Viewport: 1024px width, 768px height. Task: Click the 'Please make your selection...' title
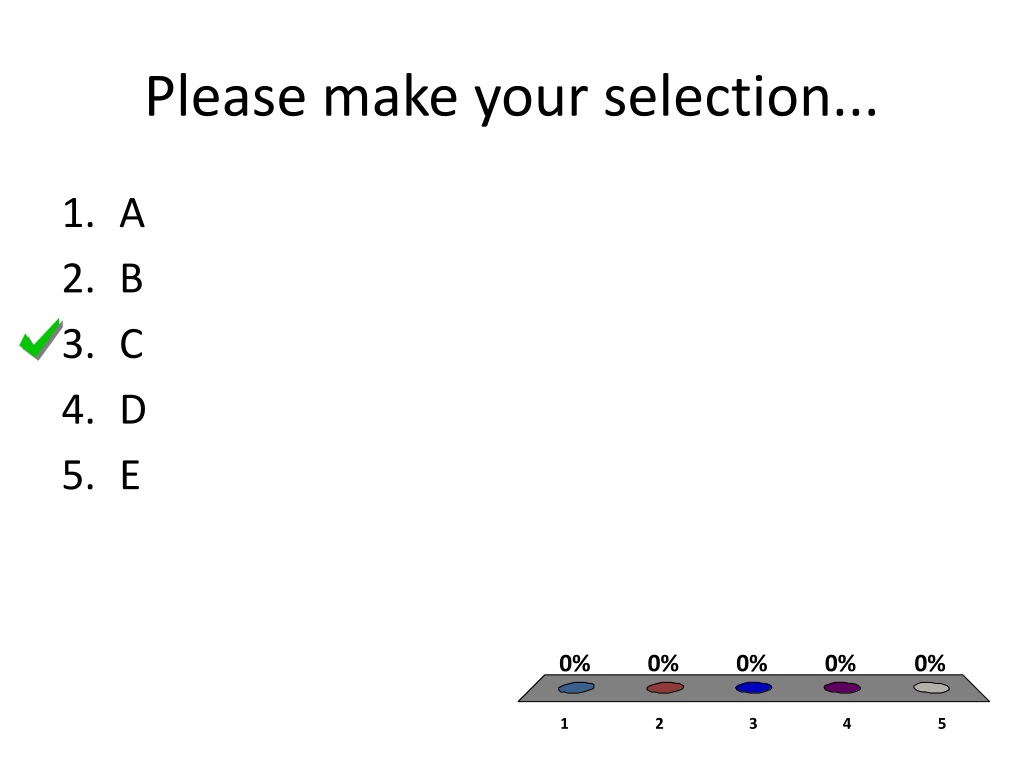511,98
